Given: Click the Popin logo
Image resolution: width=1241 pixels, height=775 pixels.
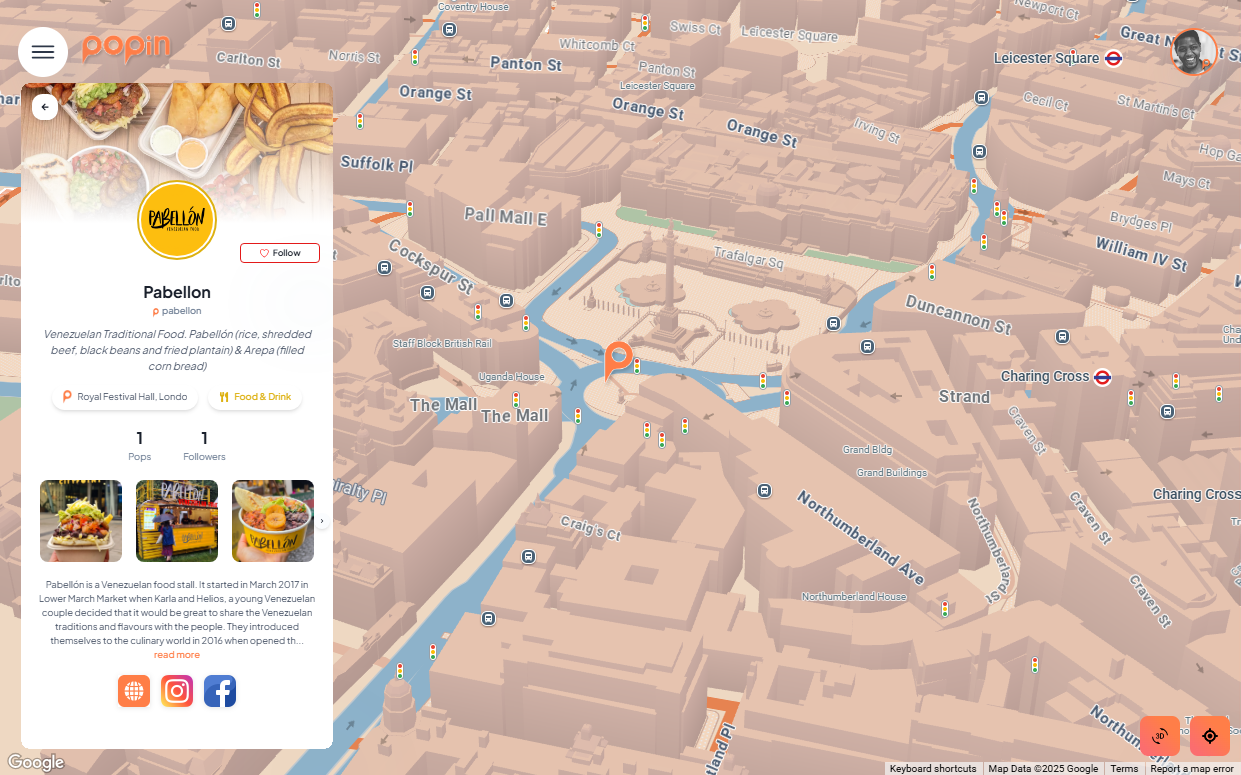Looking at the screenshot, I should [126, 47].
